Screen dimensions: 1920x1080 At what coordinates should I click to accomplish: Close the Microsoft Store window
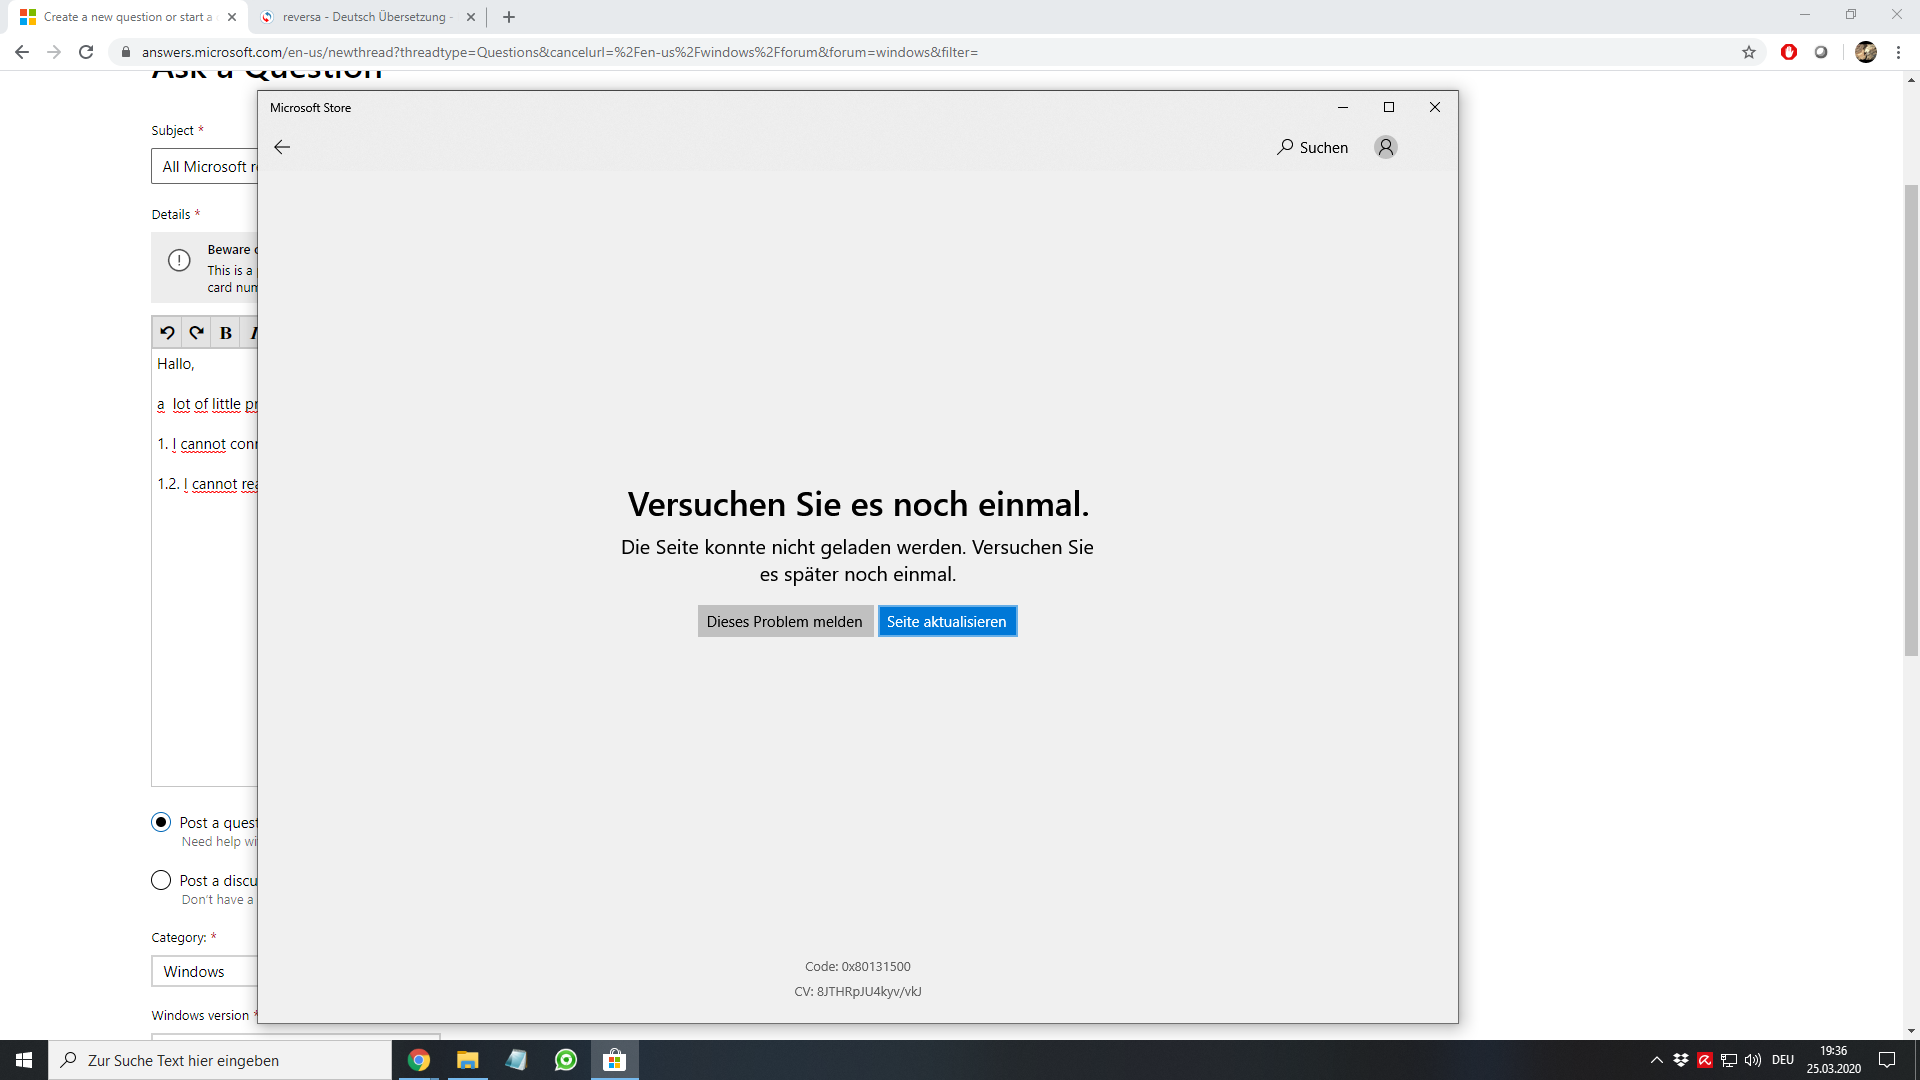[x=1435, y=107]
